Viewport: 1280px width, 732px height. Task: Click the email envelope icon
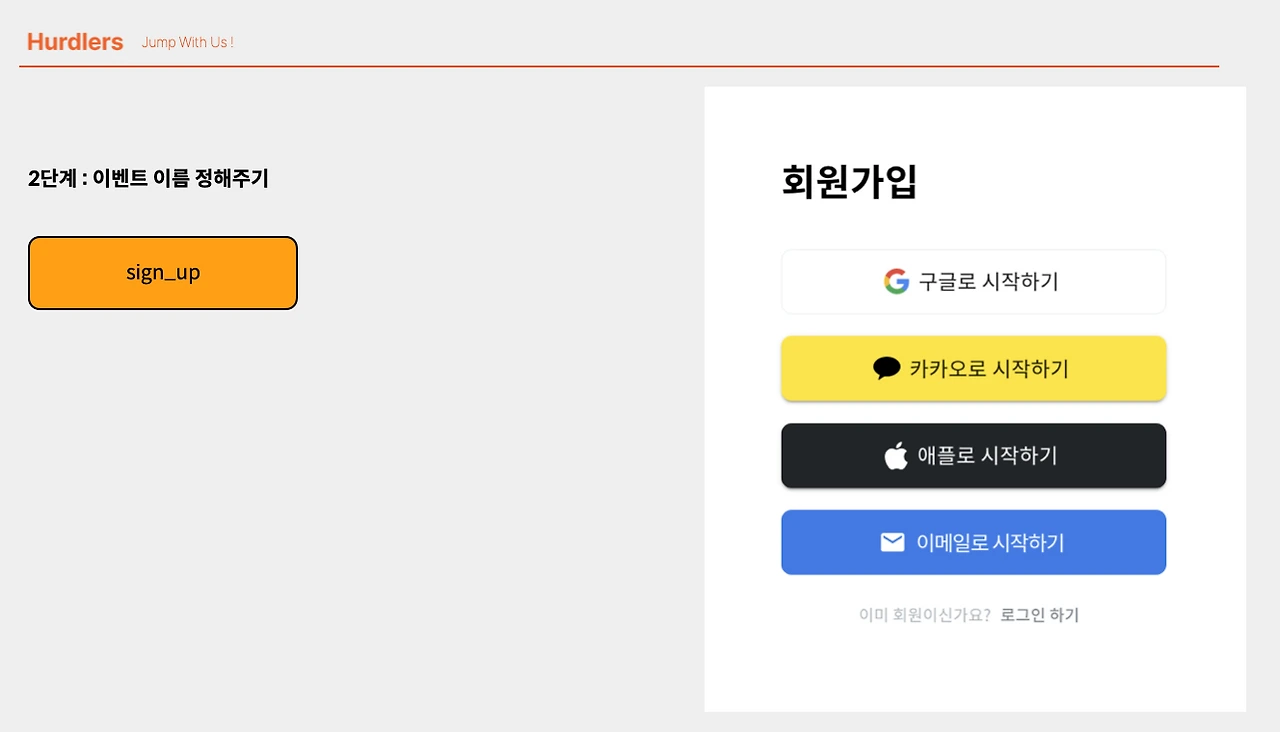(x=892, y=542)
